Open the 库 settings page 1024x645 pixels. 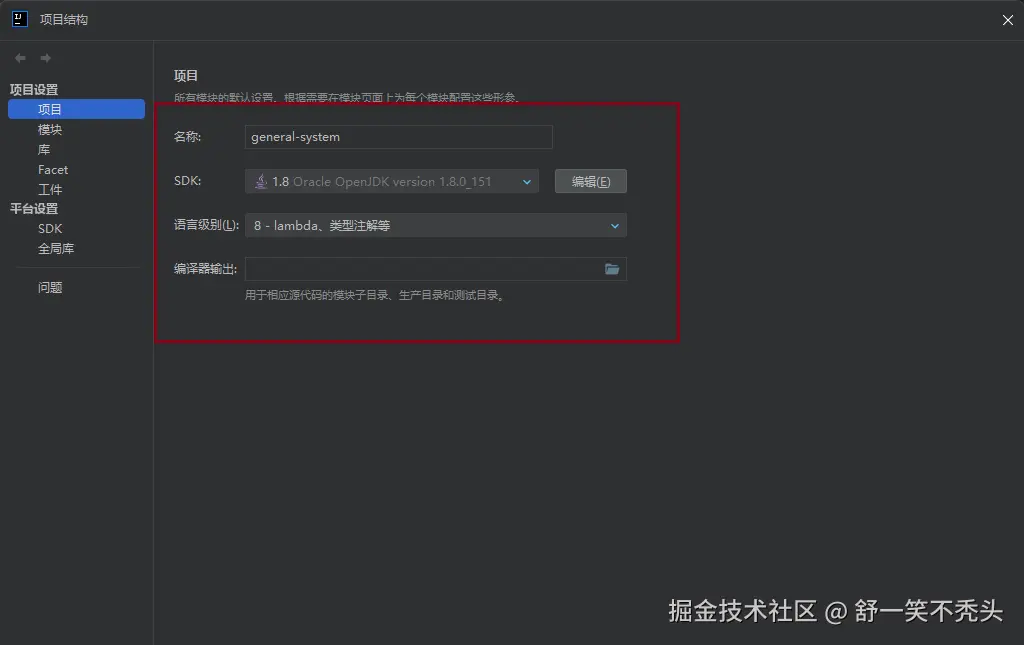coord(44,149)
